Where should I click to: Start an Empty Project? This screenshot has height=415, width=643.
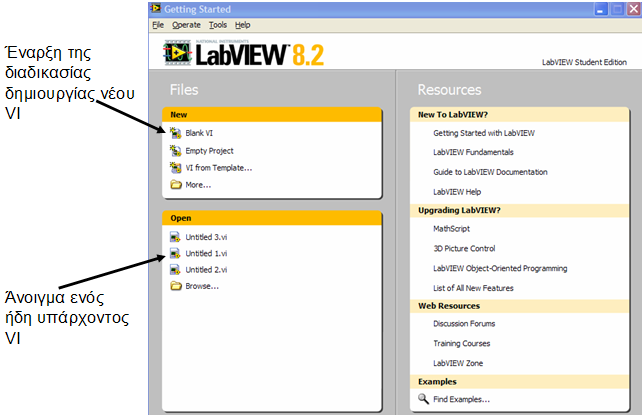pyautogui.click(x=209, y=151)
